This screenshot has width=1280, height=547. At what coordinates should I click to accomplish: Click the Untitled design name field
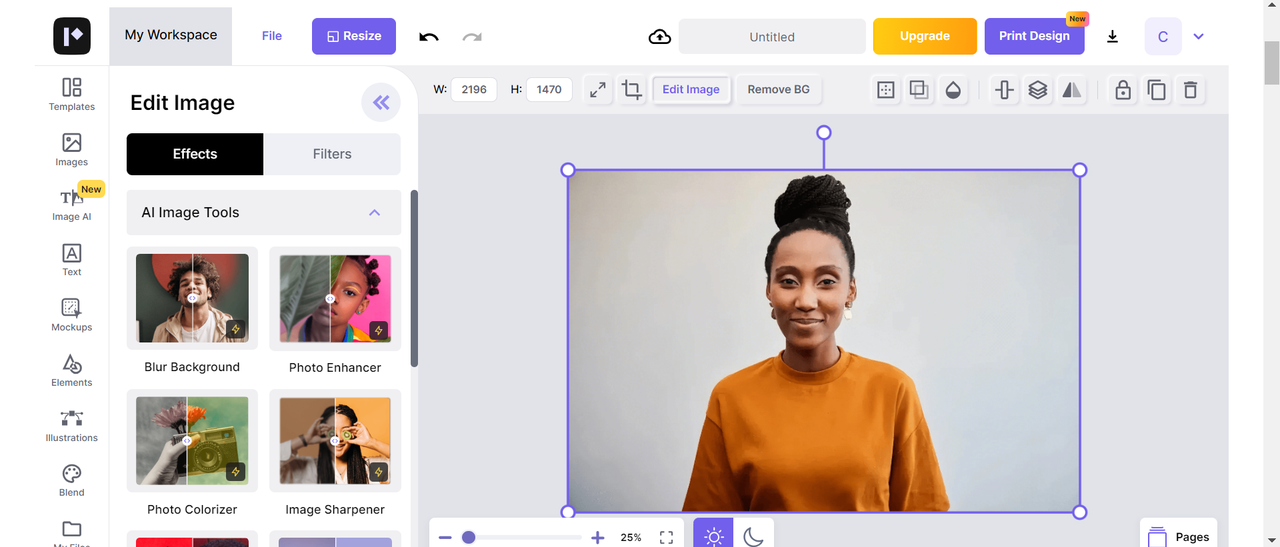pyautogui.click(x=772, y=37)
